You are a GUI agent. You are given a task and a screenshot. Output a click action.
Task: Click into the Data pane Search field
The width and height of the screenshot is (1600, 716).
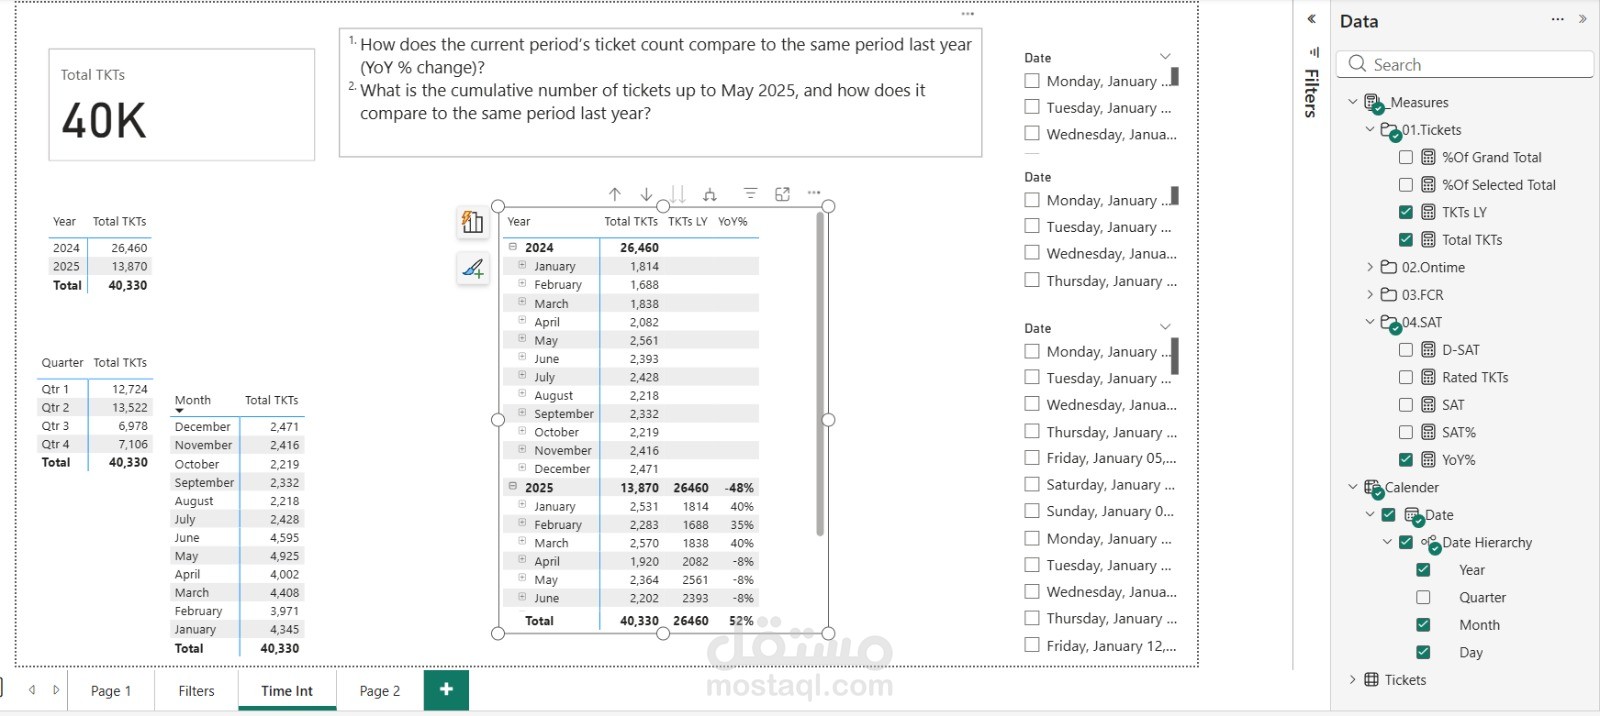coord(1465,64)
